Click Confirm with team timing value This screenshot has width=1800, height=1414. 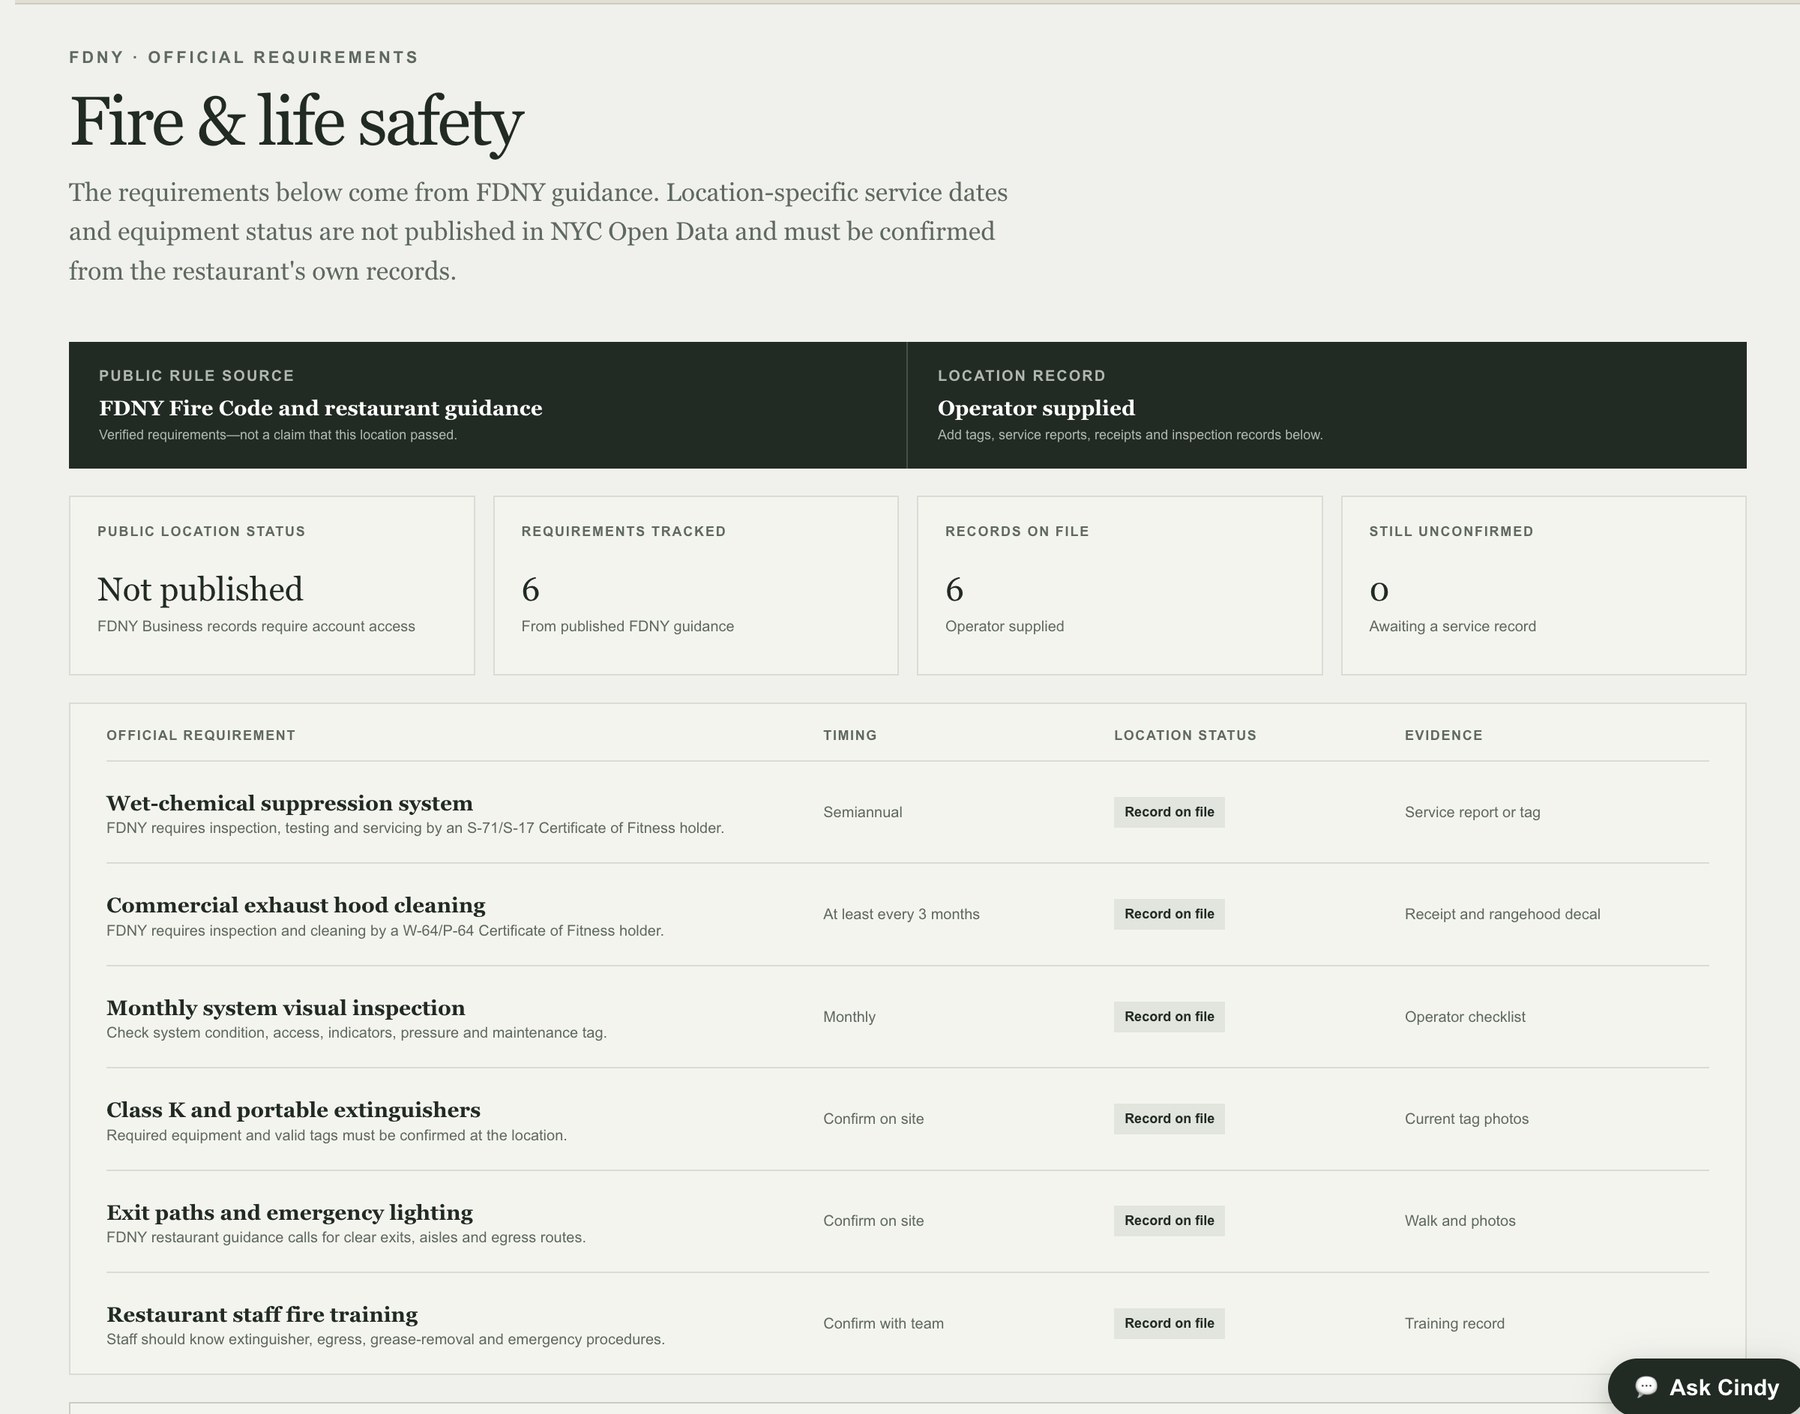pyautogui.click(x=883, y=1323)
